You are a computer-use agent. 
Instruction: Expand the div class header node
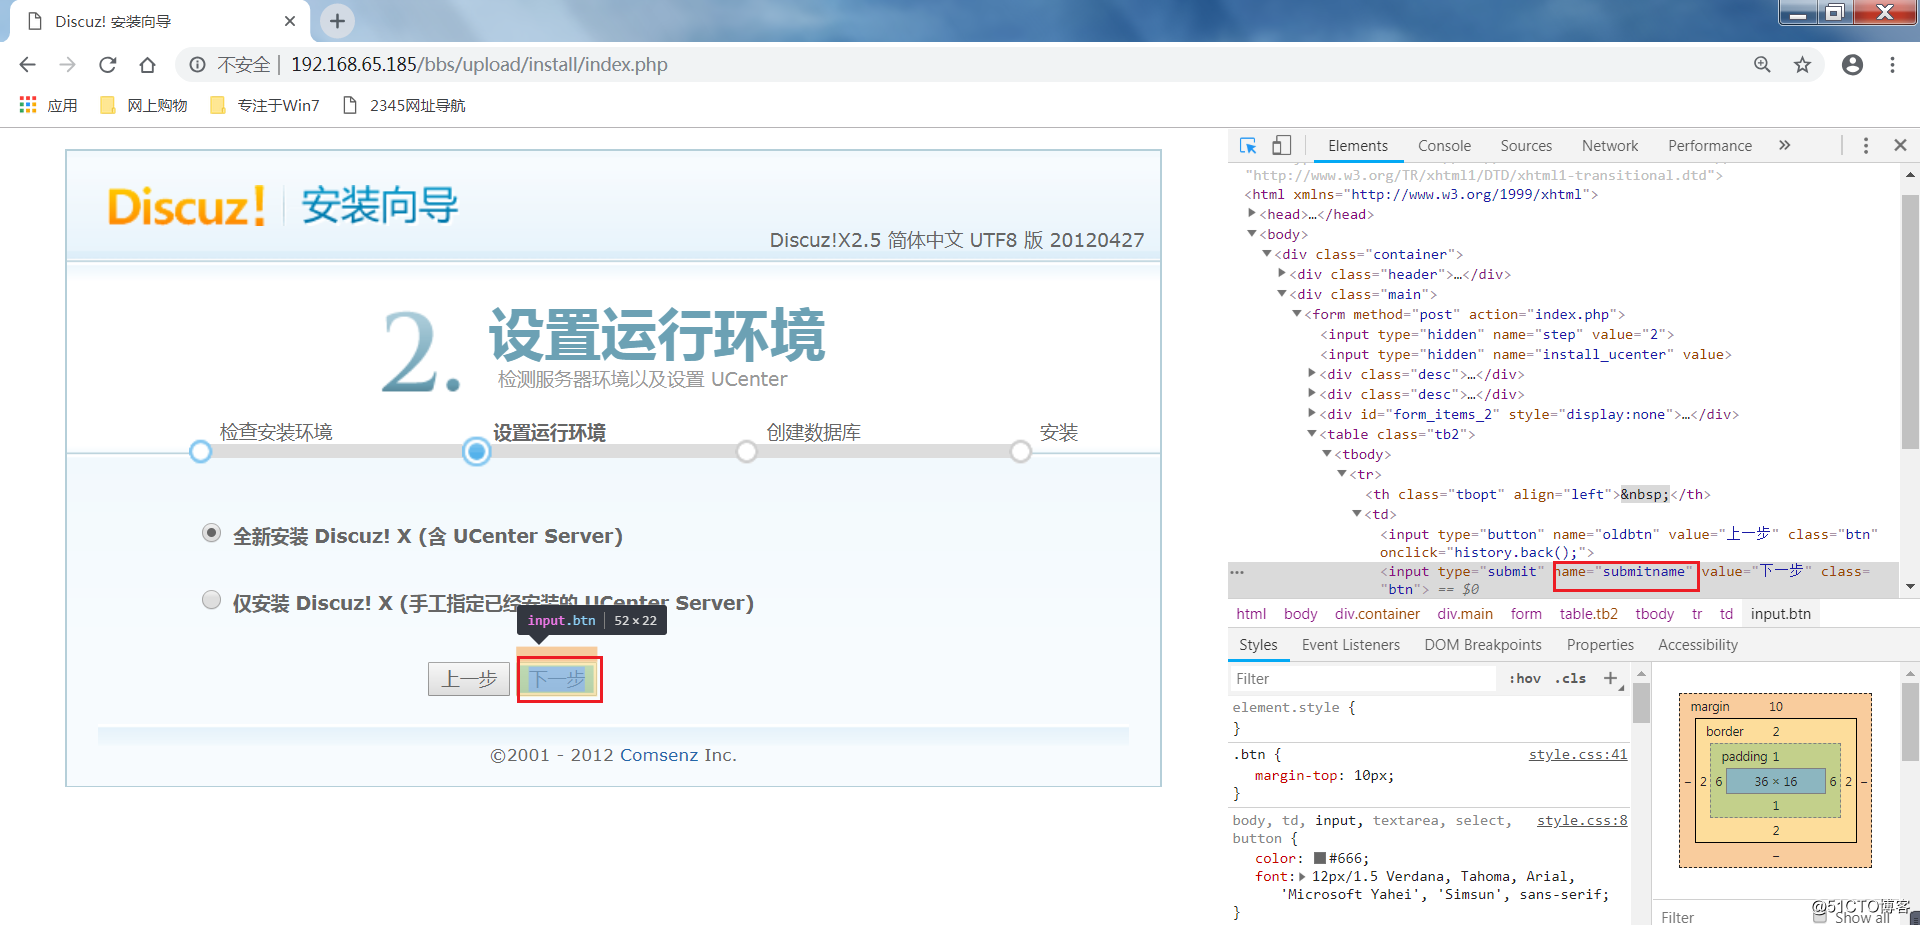point(1282,274)
